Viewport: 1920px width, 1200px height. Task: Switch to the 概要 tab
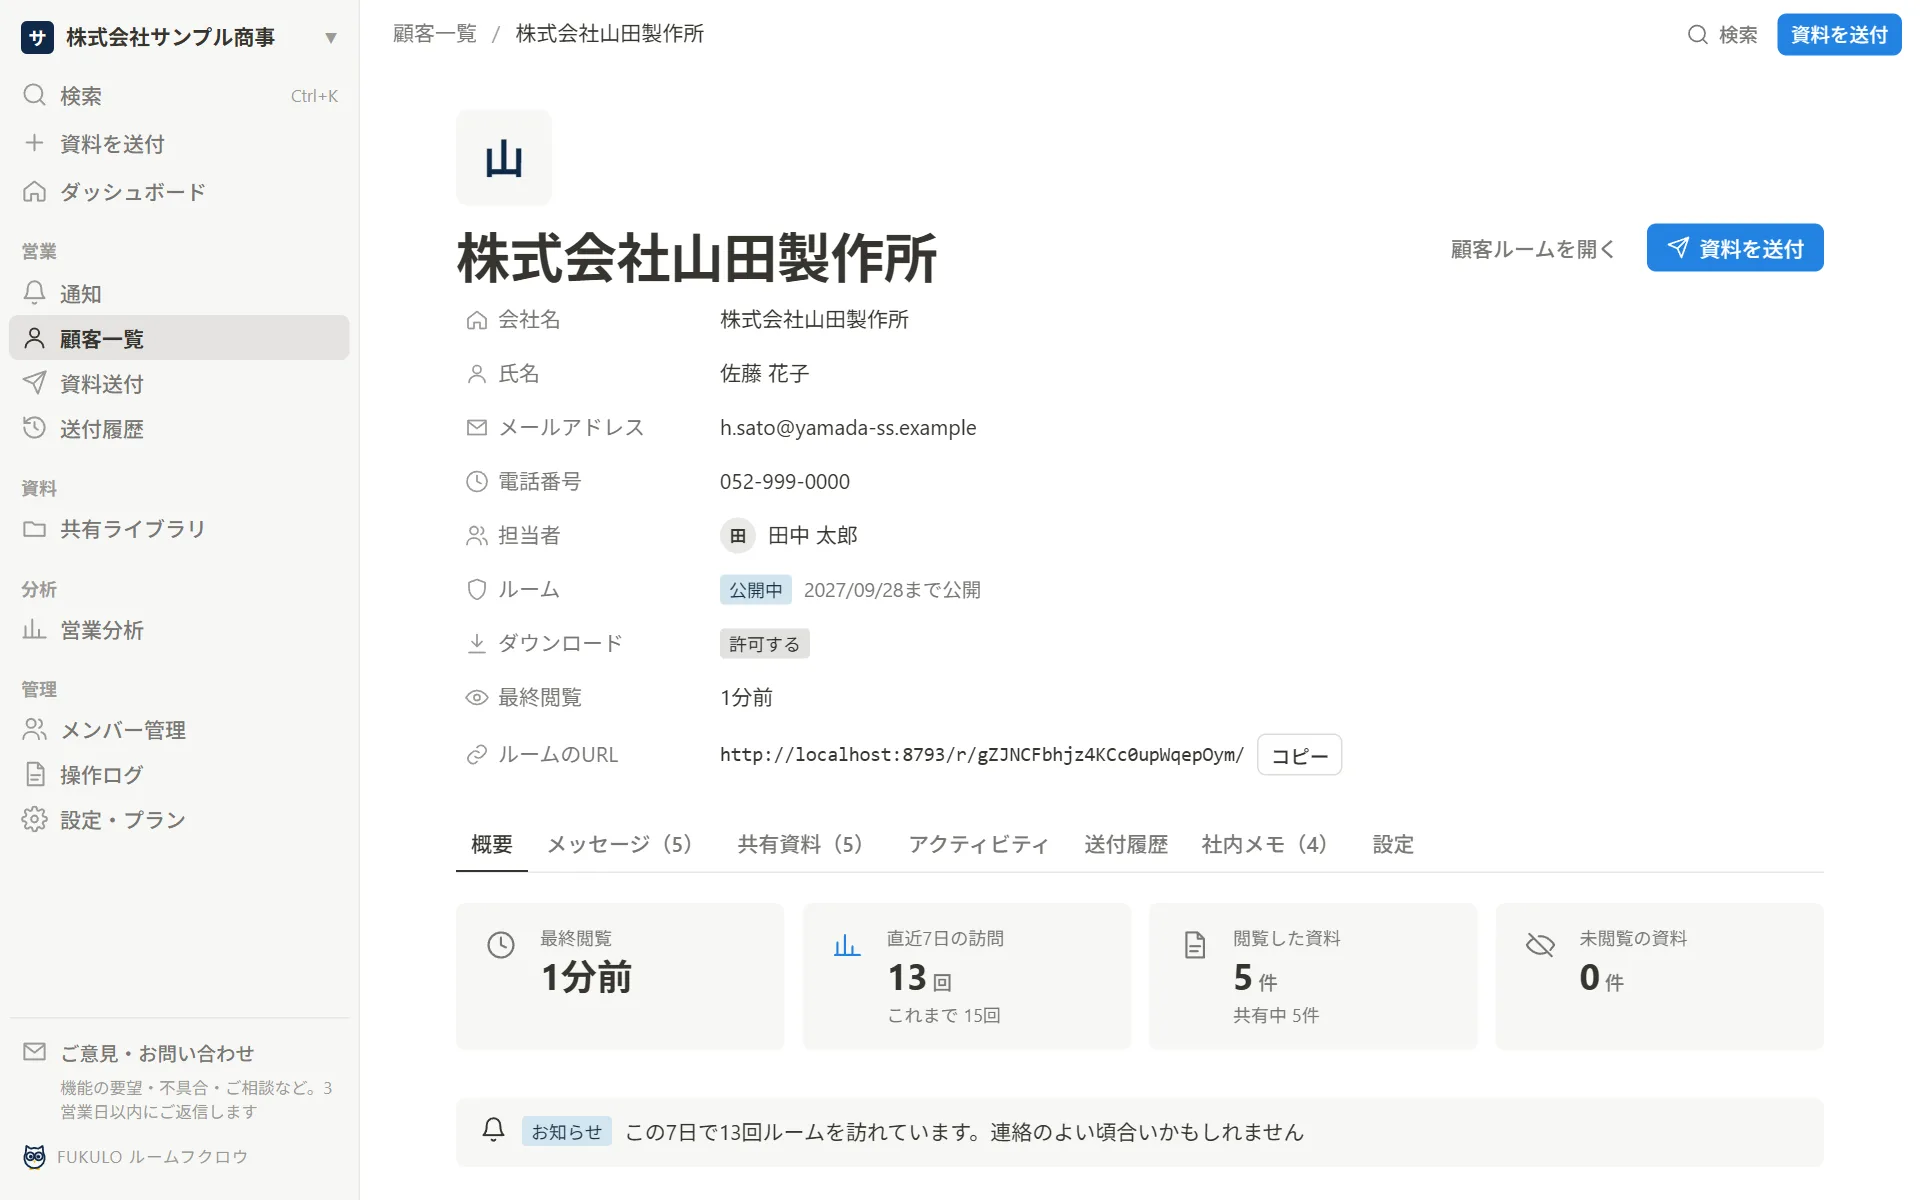(x=492, y=845)
